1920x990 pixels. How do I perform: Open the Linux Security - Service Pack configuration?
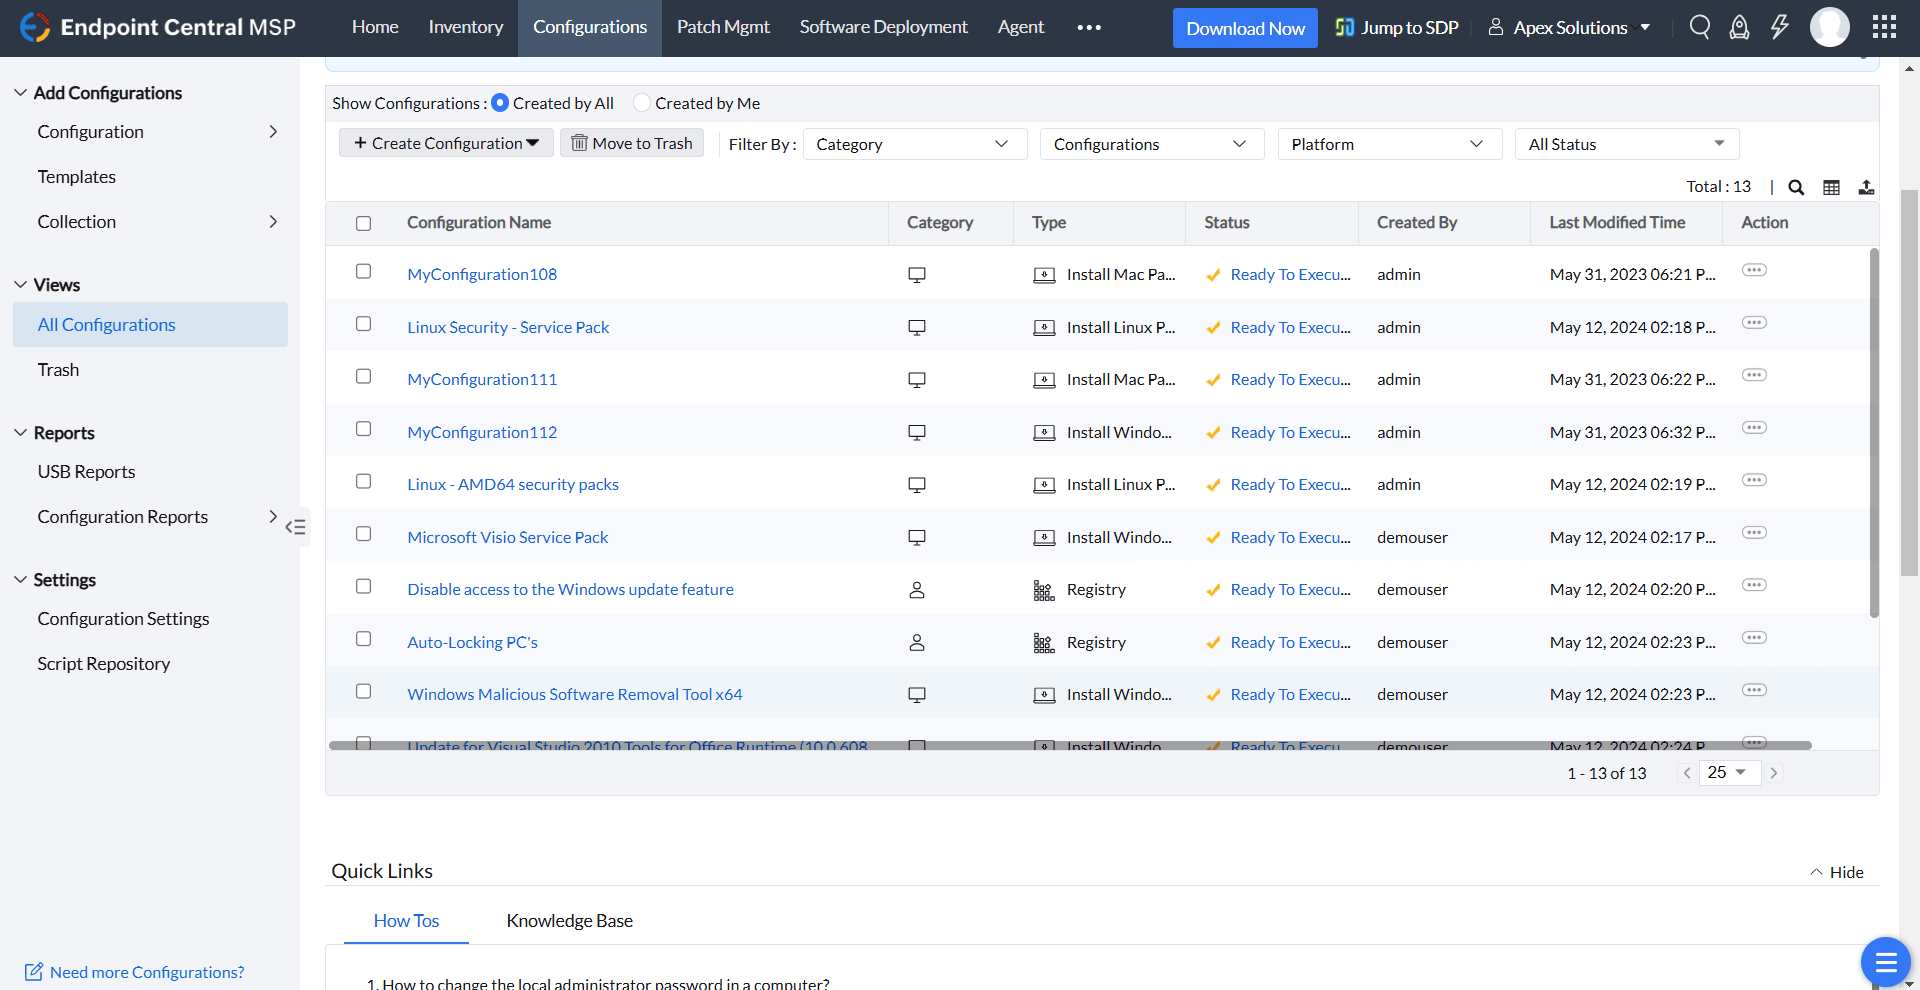pyautogui.click(x=508, y=327)
